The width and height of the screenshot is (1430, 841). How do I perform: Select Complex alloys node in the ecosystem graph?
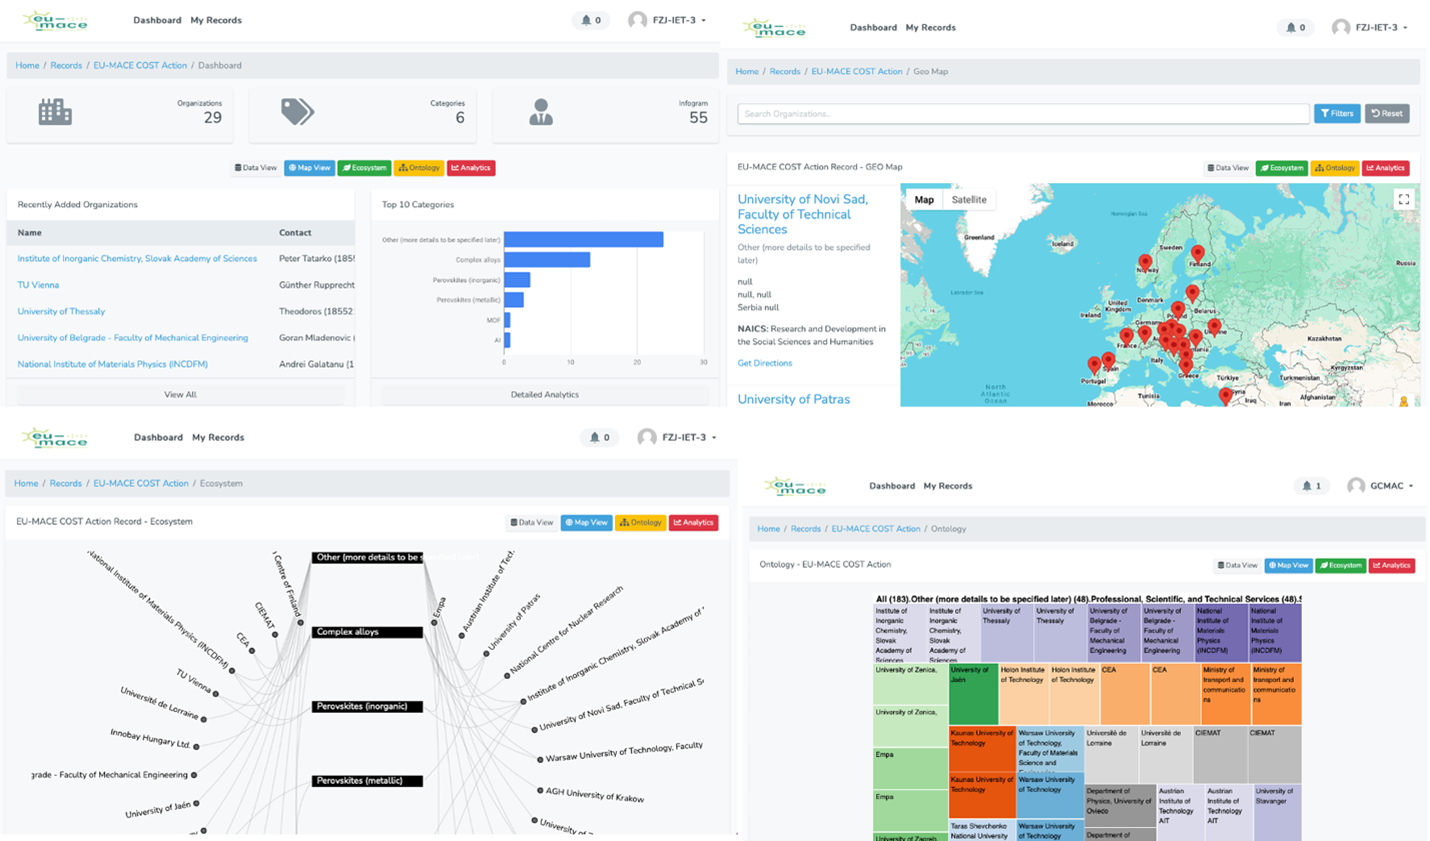367,632
